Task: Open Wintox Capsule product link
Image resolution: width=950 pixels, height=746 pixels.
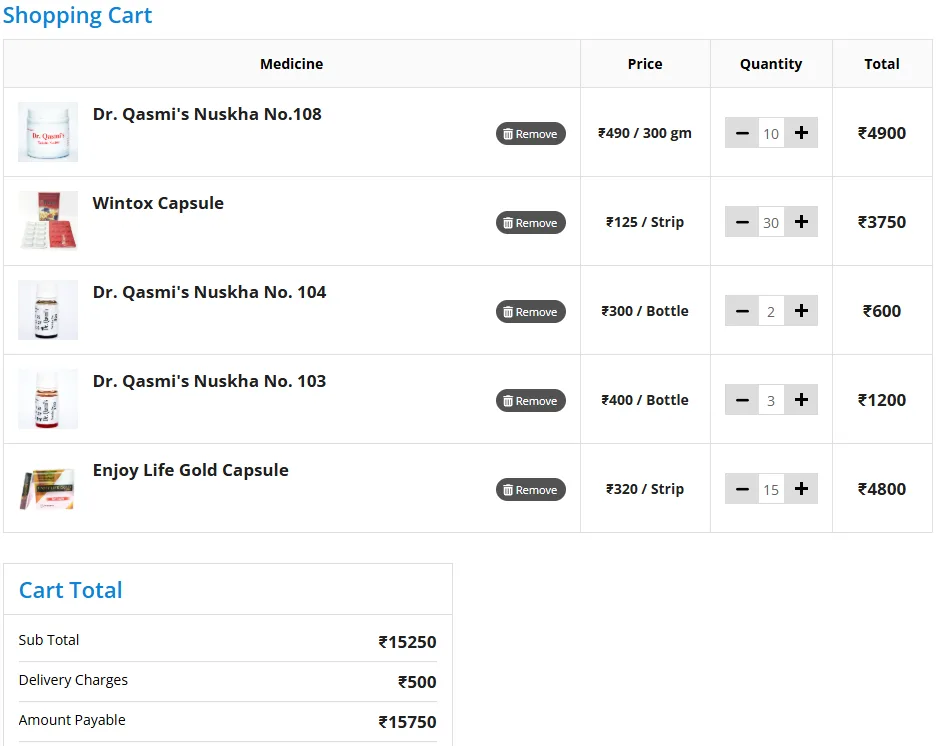Action: (x=158, y=203)
